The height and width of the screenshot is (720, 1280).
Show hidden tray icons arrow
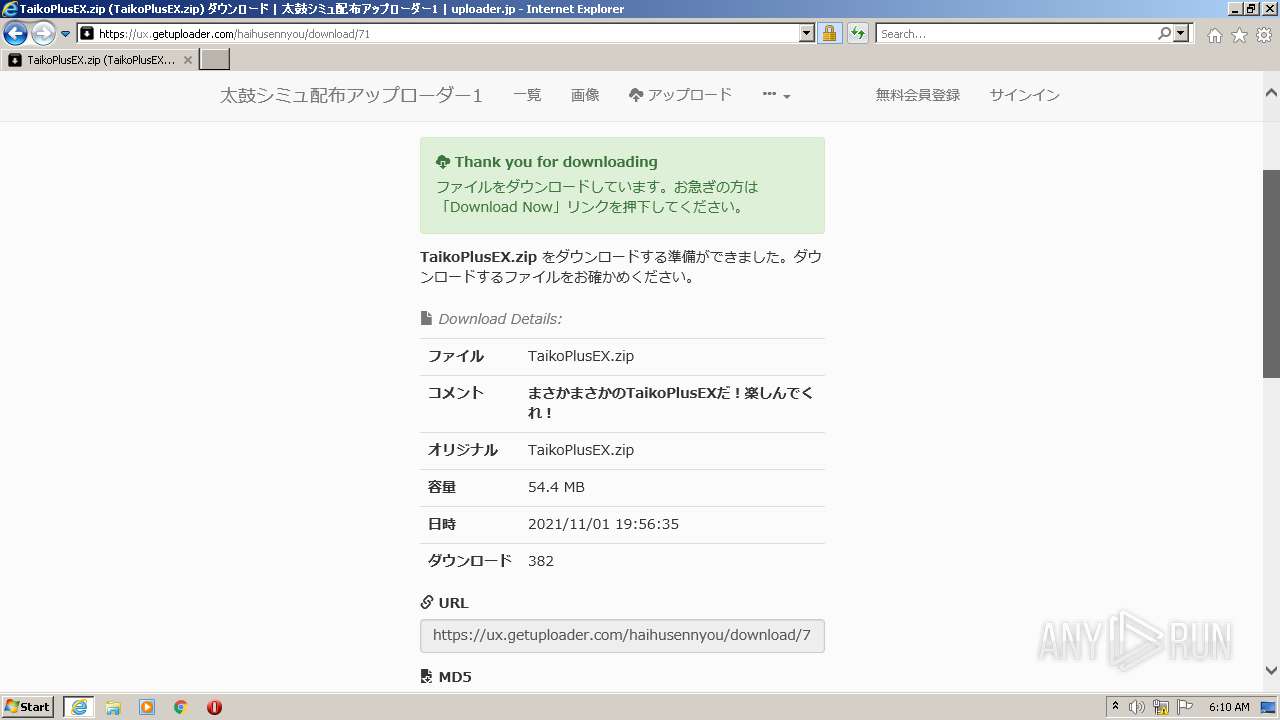1115,707
